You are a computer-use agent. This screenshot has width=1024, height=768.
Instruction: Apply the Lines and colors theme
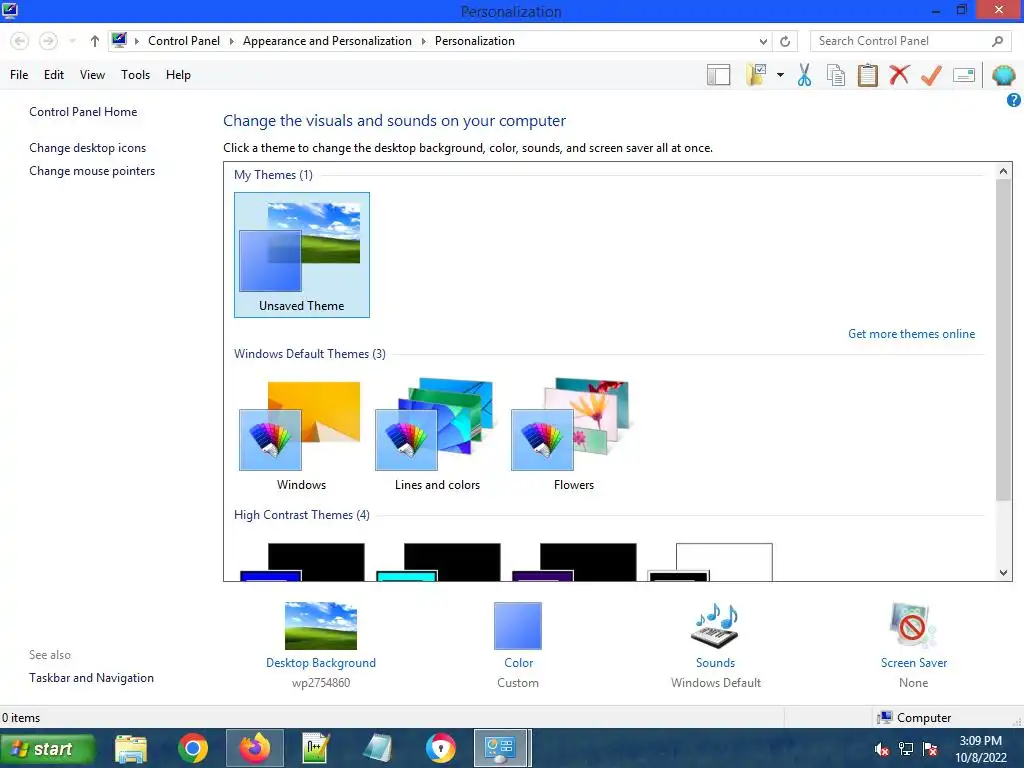437,436
